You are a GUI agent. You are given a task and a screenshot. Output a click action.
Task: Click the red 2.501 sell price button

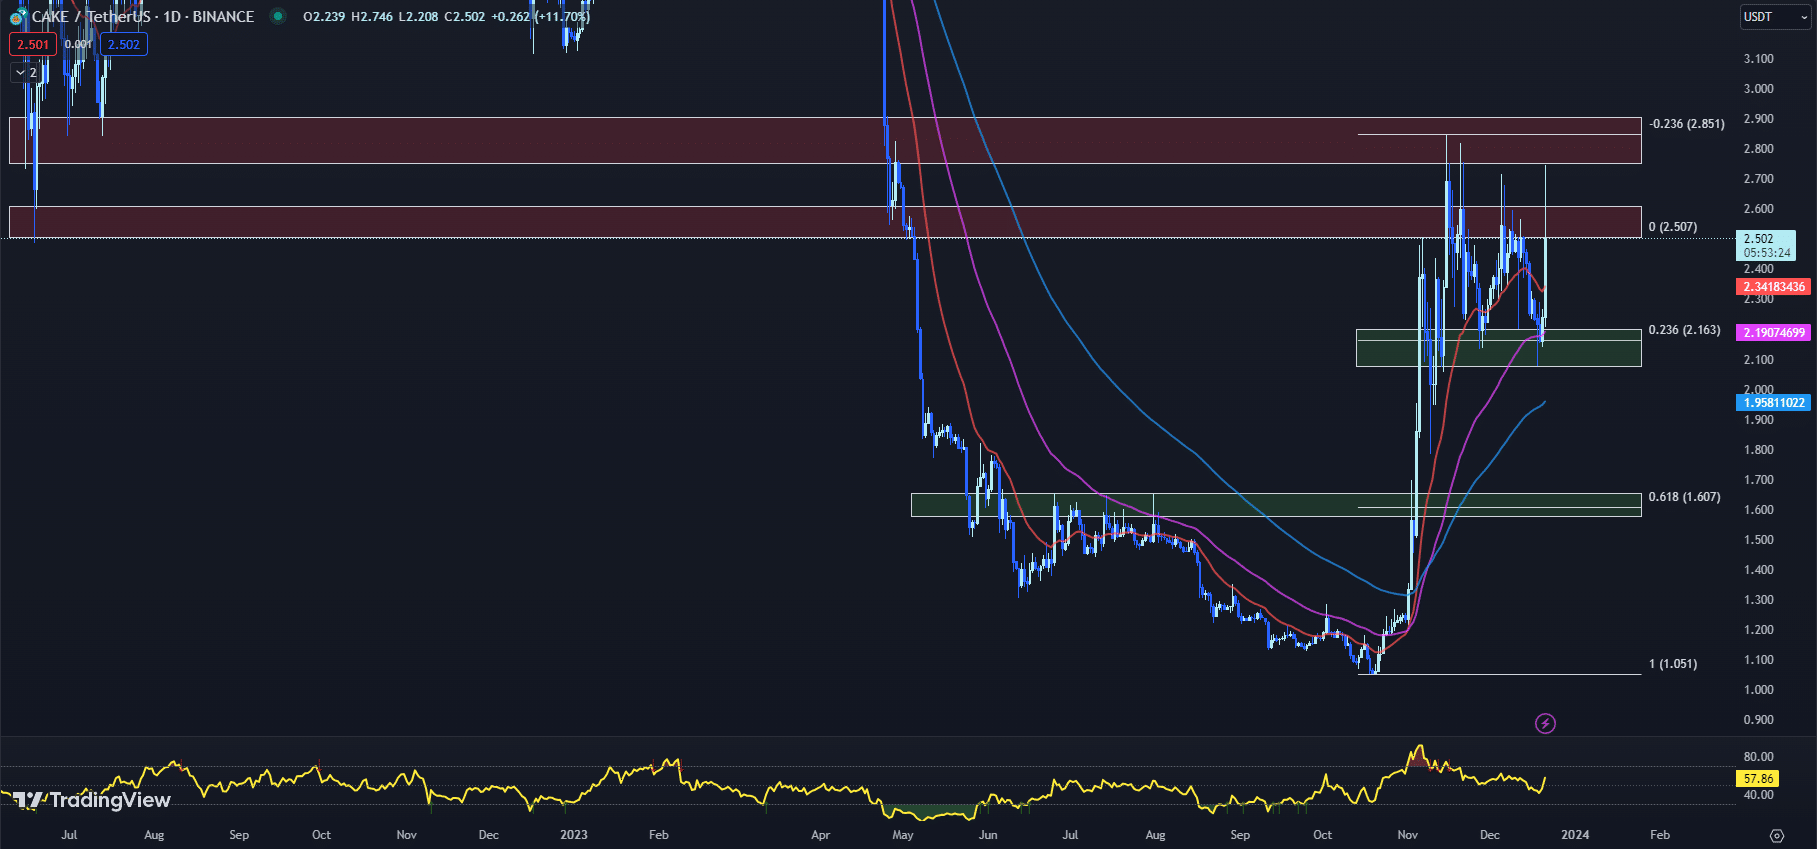[x=32, y=44]
